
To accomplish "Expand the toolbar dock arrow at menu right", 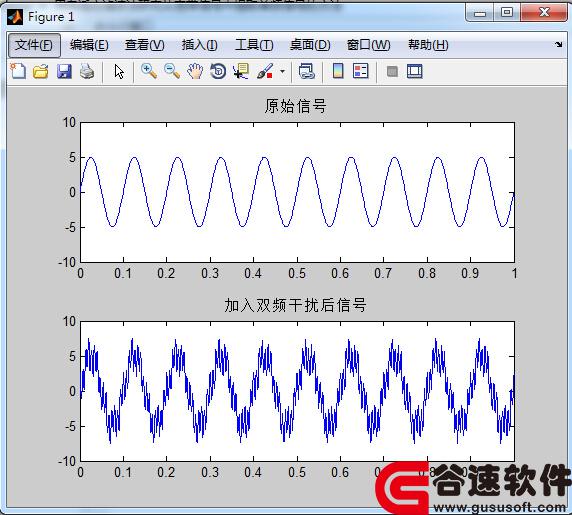I will 559,44.
